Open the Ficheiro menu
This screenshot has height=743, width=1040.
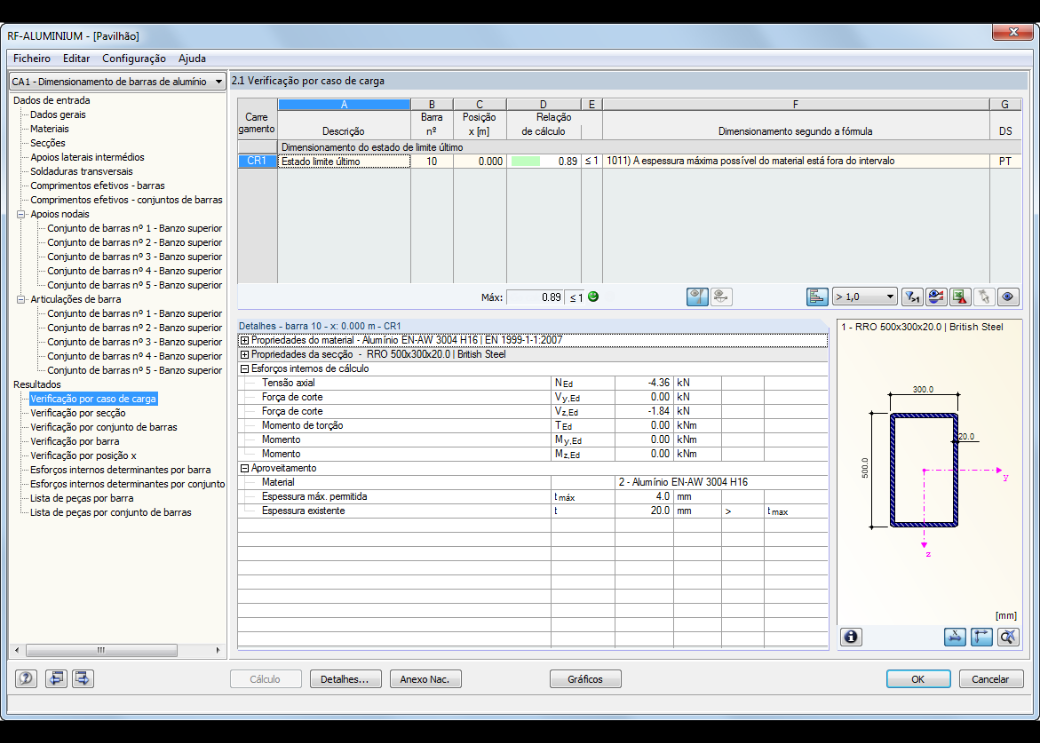31,58
